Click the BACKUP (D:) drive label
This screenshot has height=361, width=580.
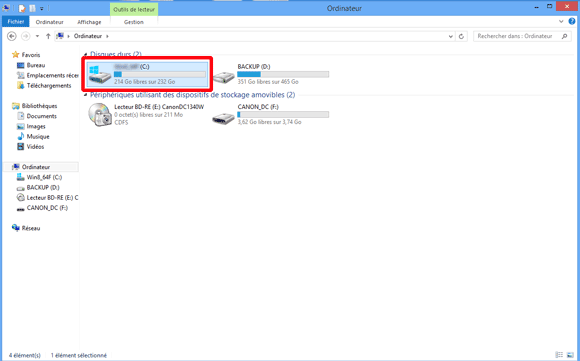(x=254, y=67)
